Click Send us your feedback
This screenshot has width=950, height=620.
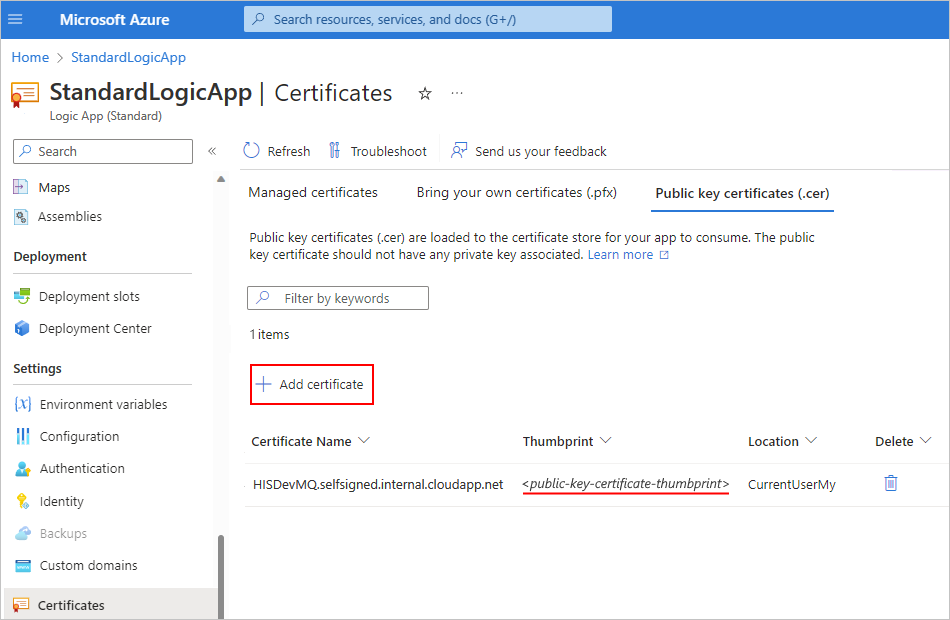(x=528, y=151)
